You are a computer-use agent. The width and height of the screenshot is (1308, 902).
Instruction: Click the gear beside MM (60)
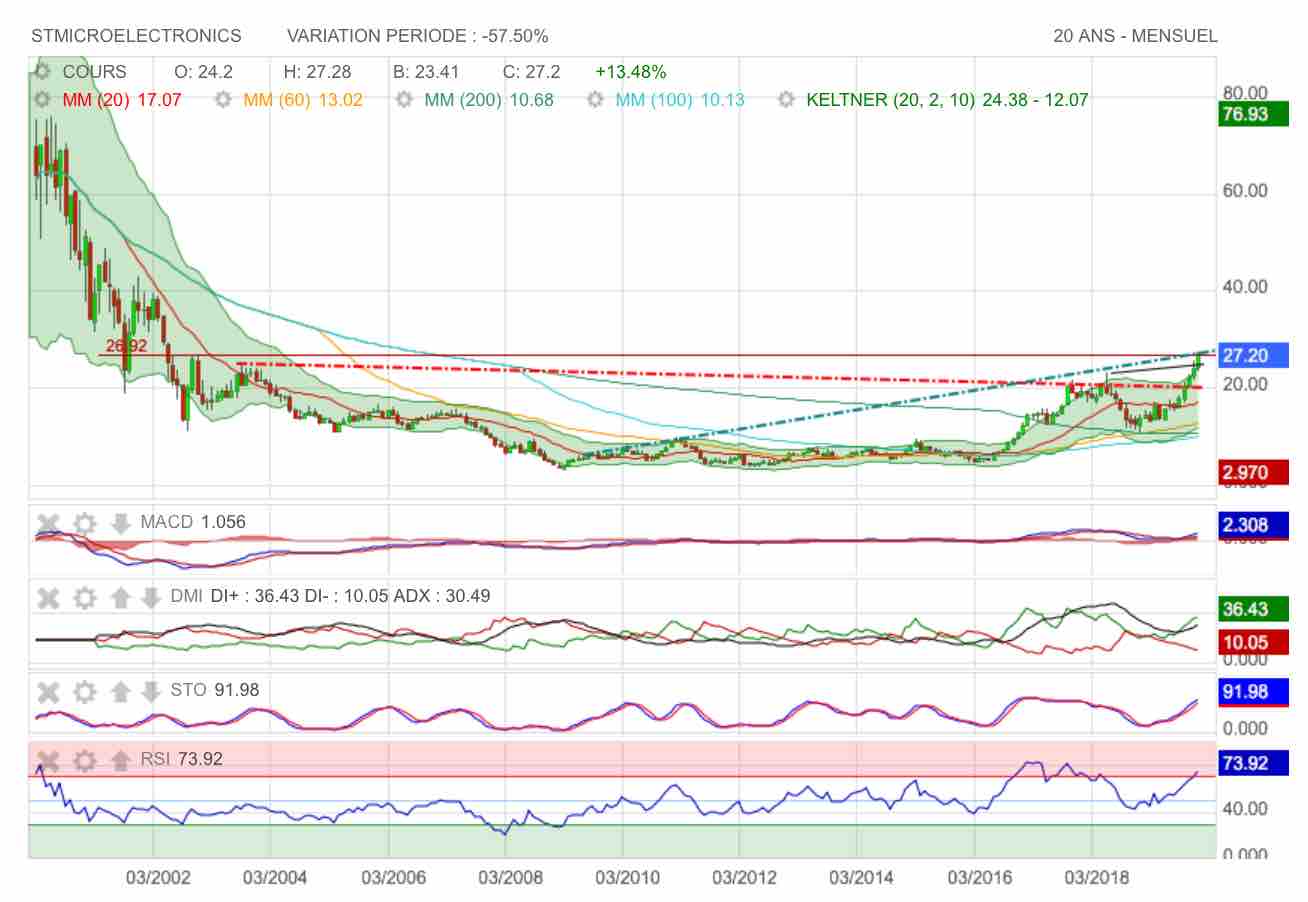[223, 100]
